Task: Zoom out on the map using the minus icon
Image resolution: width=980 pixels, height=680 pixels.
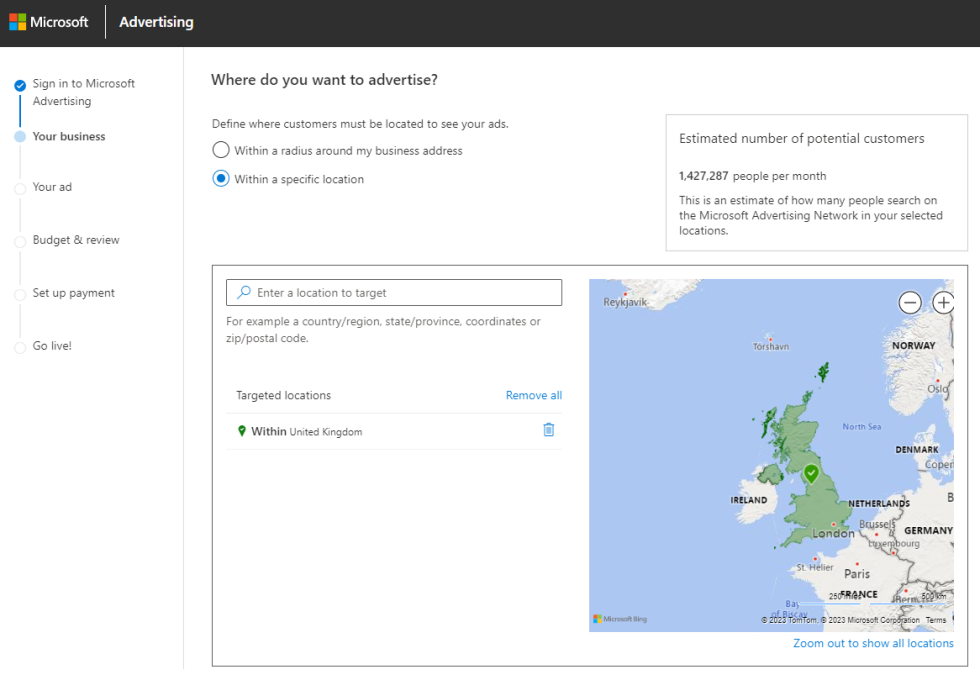Action: coord(910,302)
